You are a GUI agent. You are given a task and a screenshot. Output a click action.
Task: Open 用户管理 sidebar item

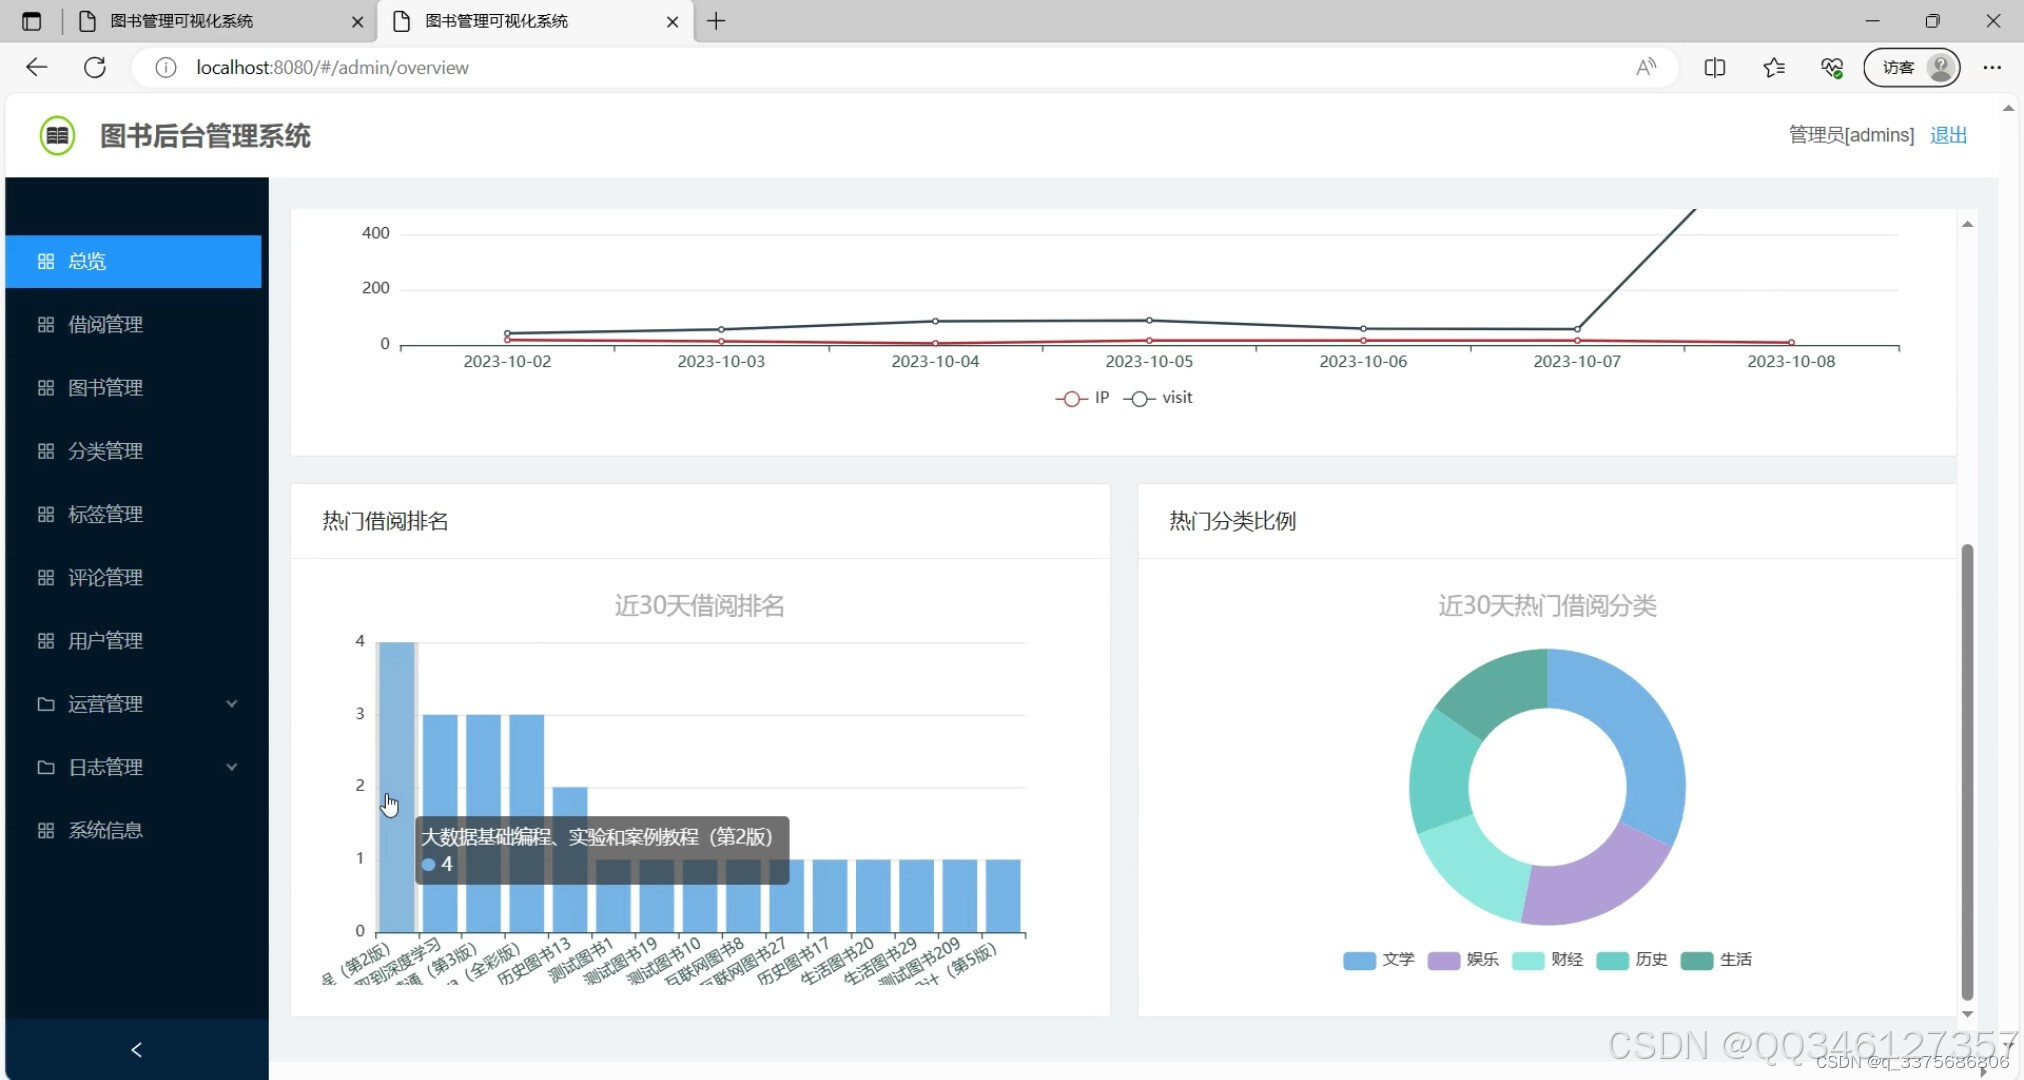point(105,640)
